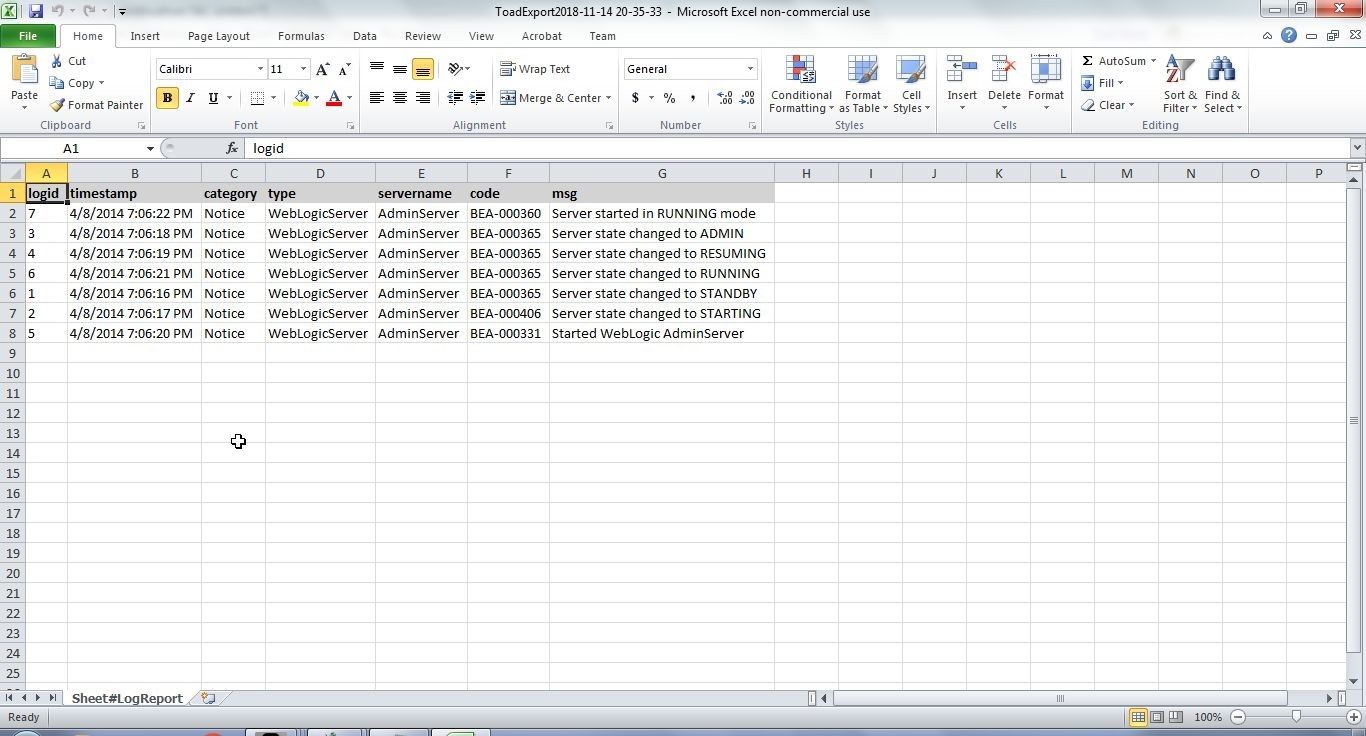The image size is (1366, 736).
Task: Apply Comma Style
Action: pos(692,98)
